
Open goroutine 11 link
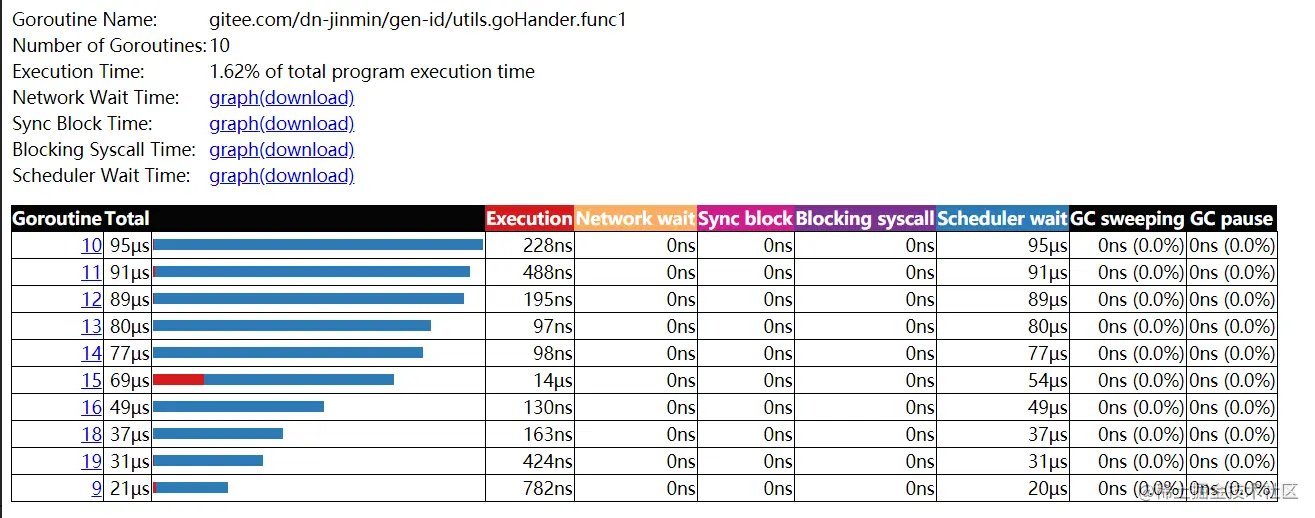tap(91, 272)
